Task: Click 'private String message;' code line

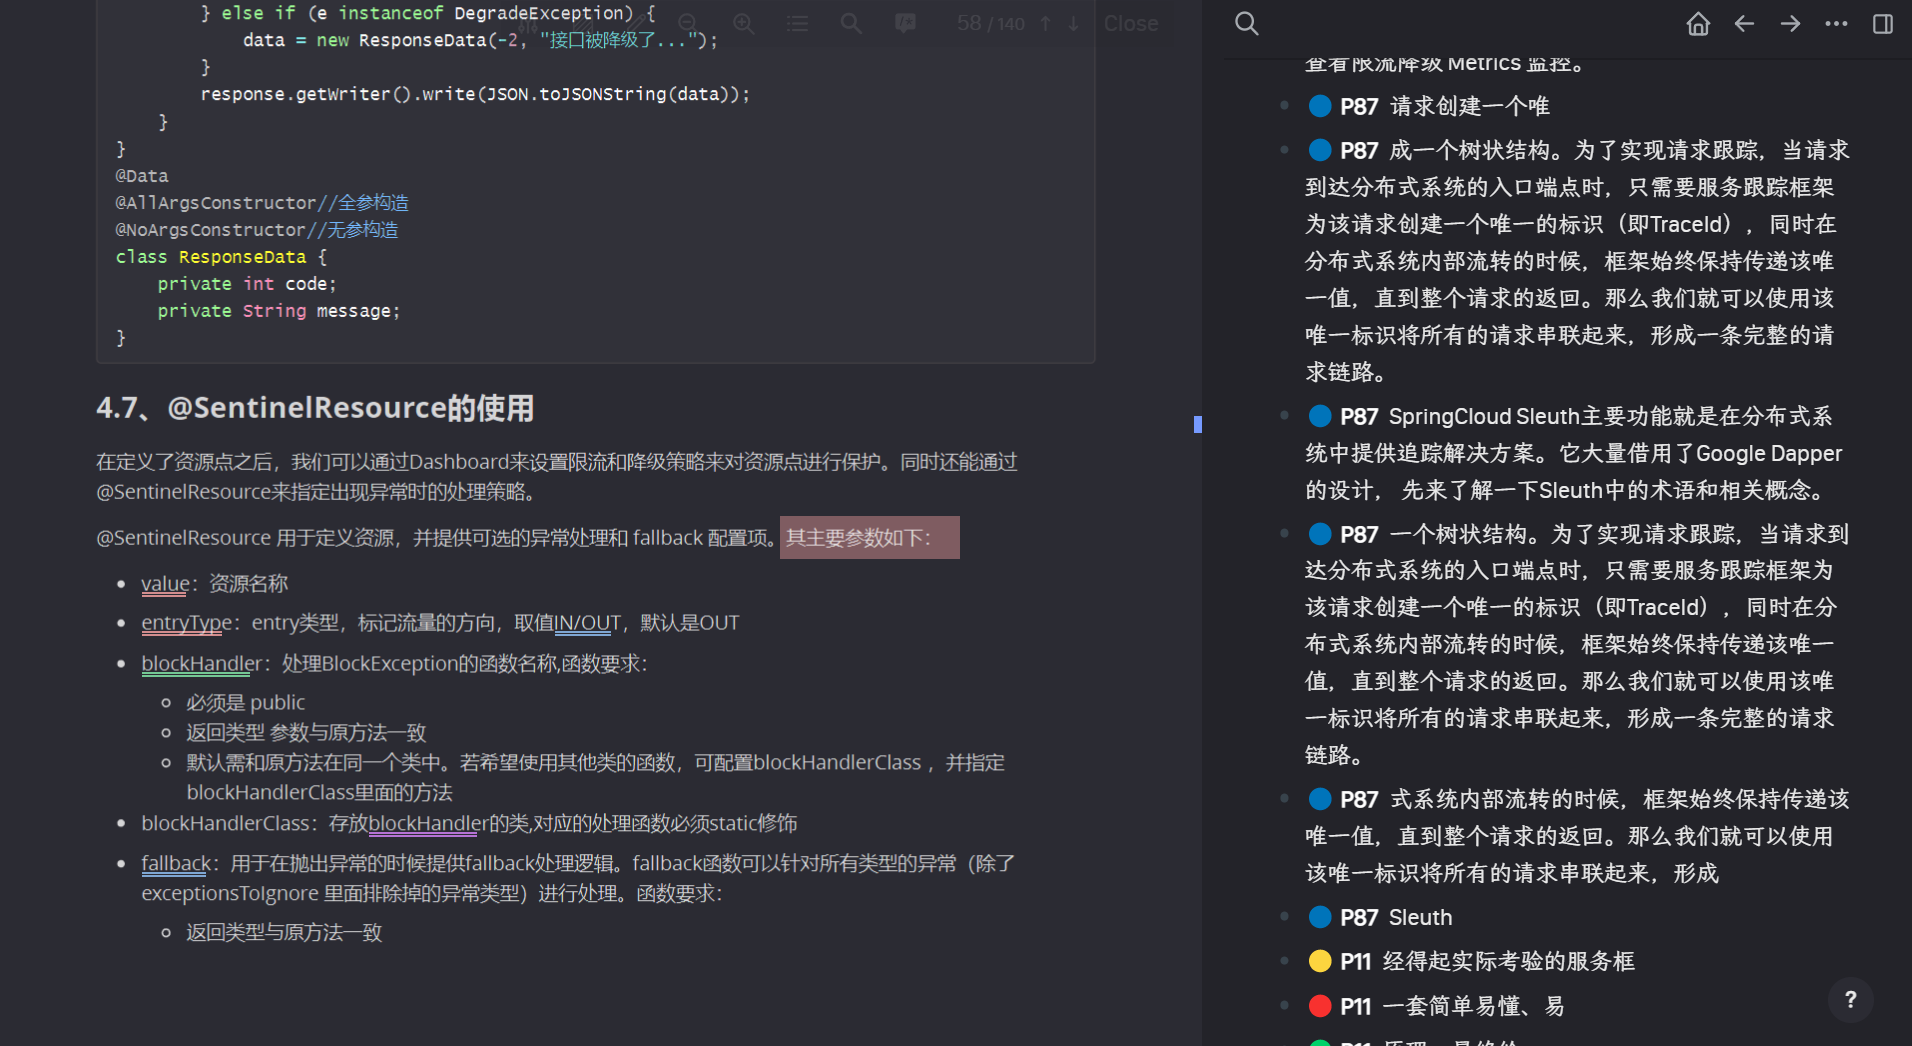Action: coord(278,311)
